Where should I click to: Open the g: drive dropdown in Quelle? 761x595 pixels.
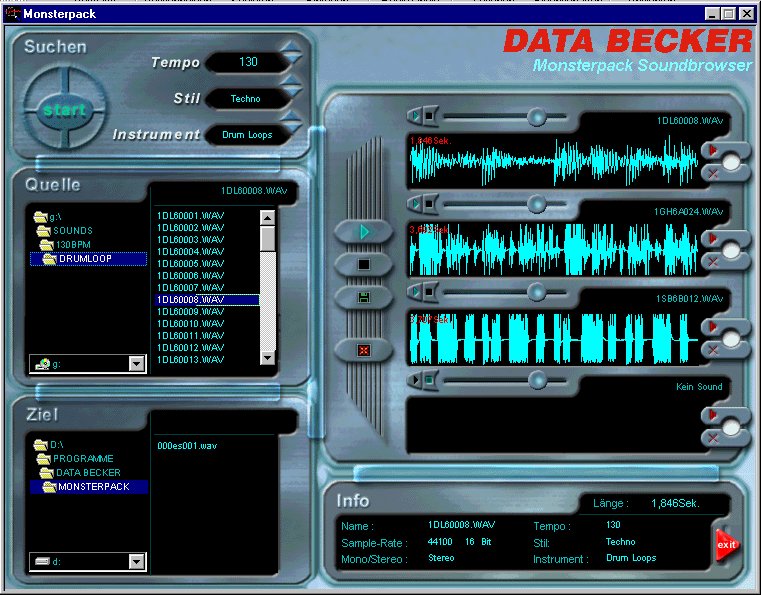[x=136, y=364]
